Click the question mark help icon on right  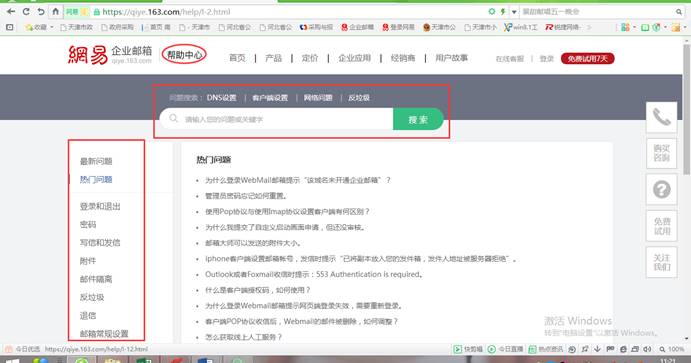(661, 189)
